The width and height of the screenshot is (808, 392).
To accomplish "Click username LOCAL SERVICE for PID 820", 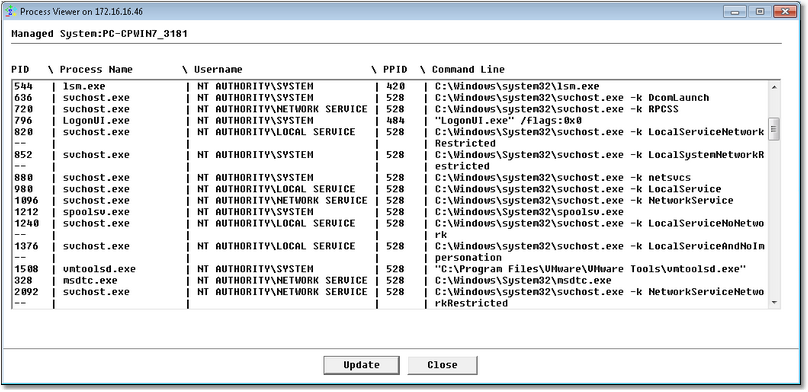I will [276, 132].
